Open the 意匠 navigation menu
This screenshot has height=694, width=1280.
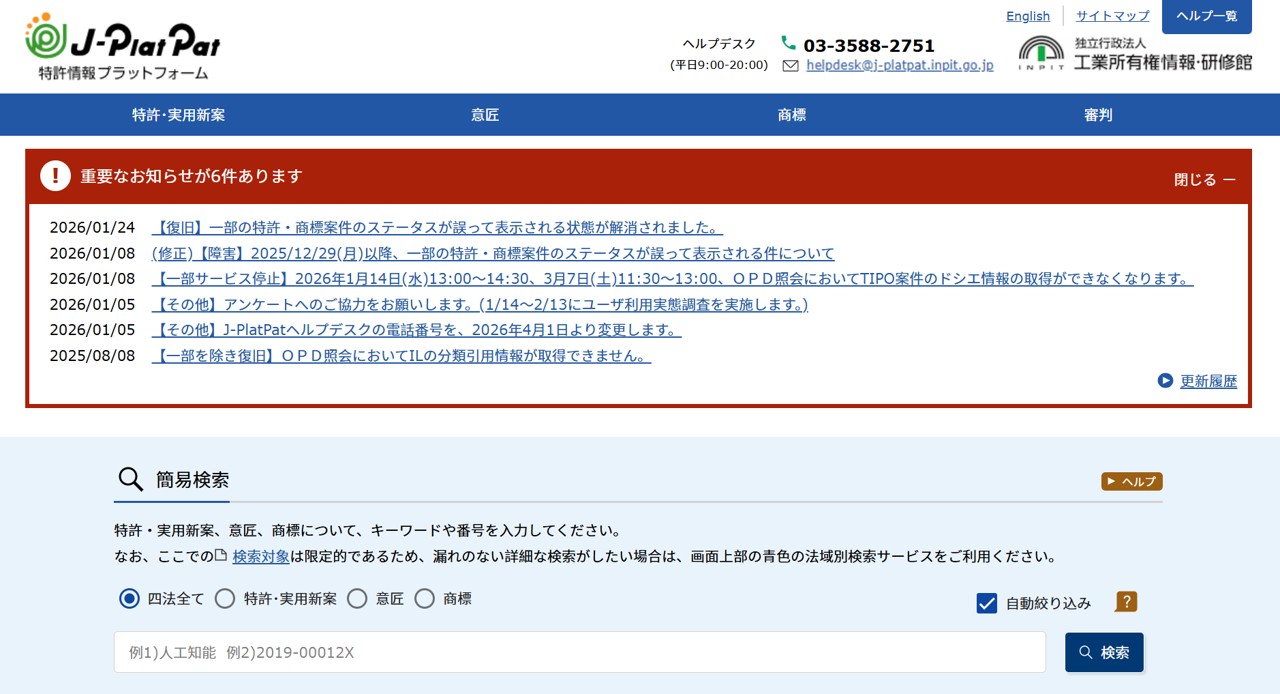(485, 115)
